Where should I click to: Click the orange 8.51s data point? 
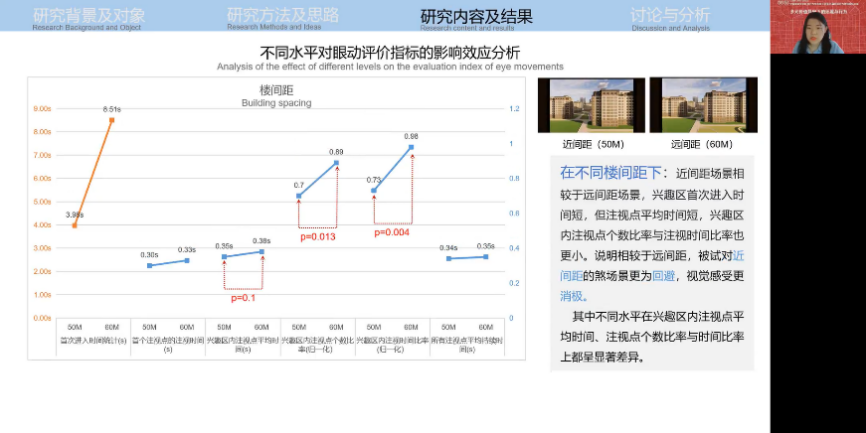(x=112, y=120)
